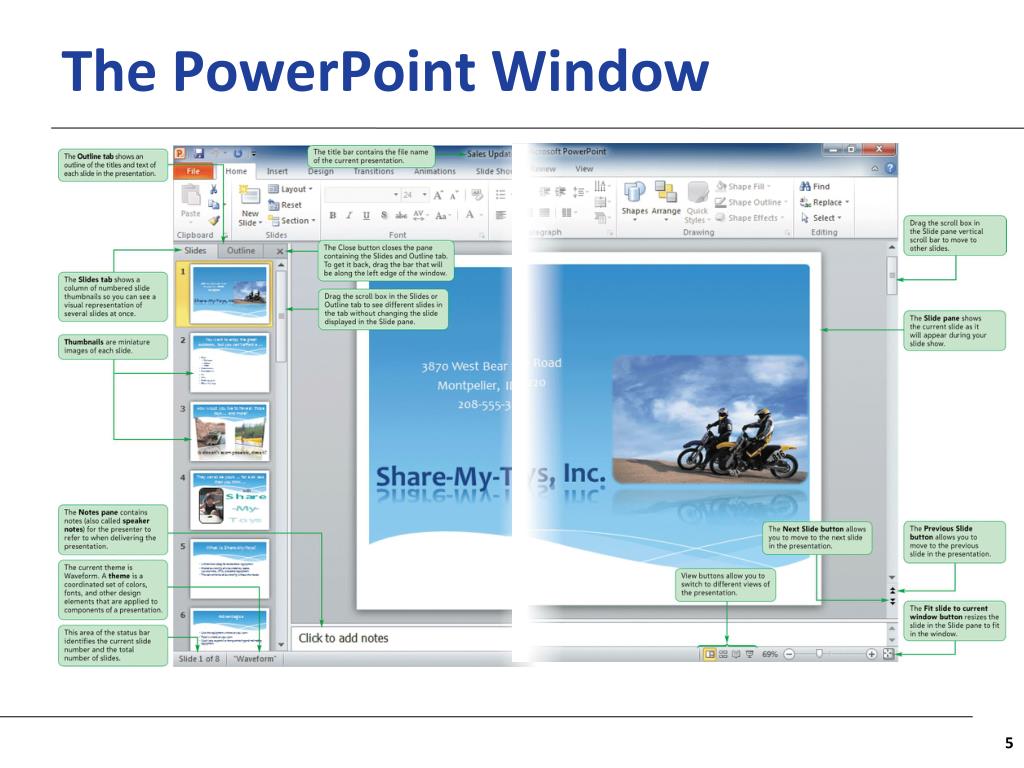
Task: Click the Find binoculars icon
Action: click(805, 186)
